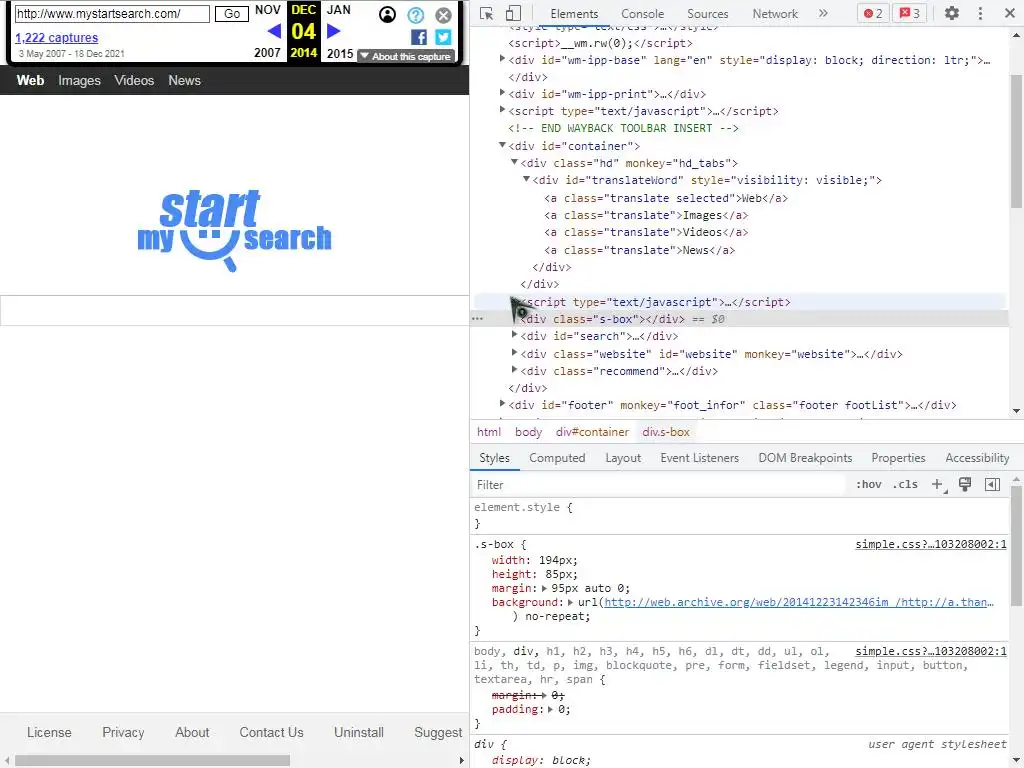The height and width of the screenshot is (768, 1024).
Task: Click the errors count badge showing 2
Action: click(873, 13)
